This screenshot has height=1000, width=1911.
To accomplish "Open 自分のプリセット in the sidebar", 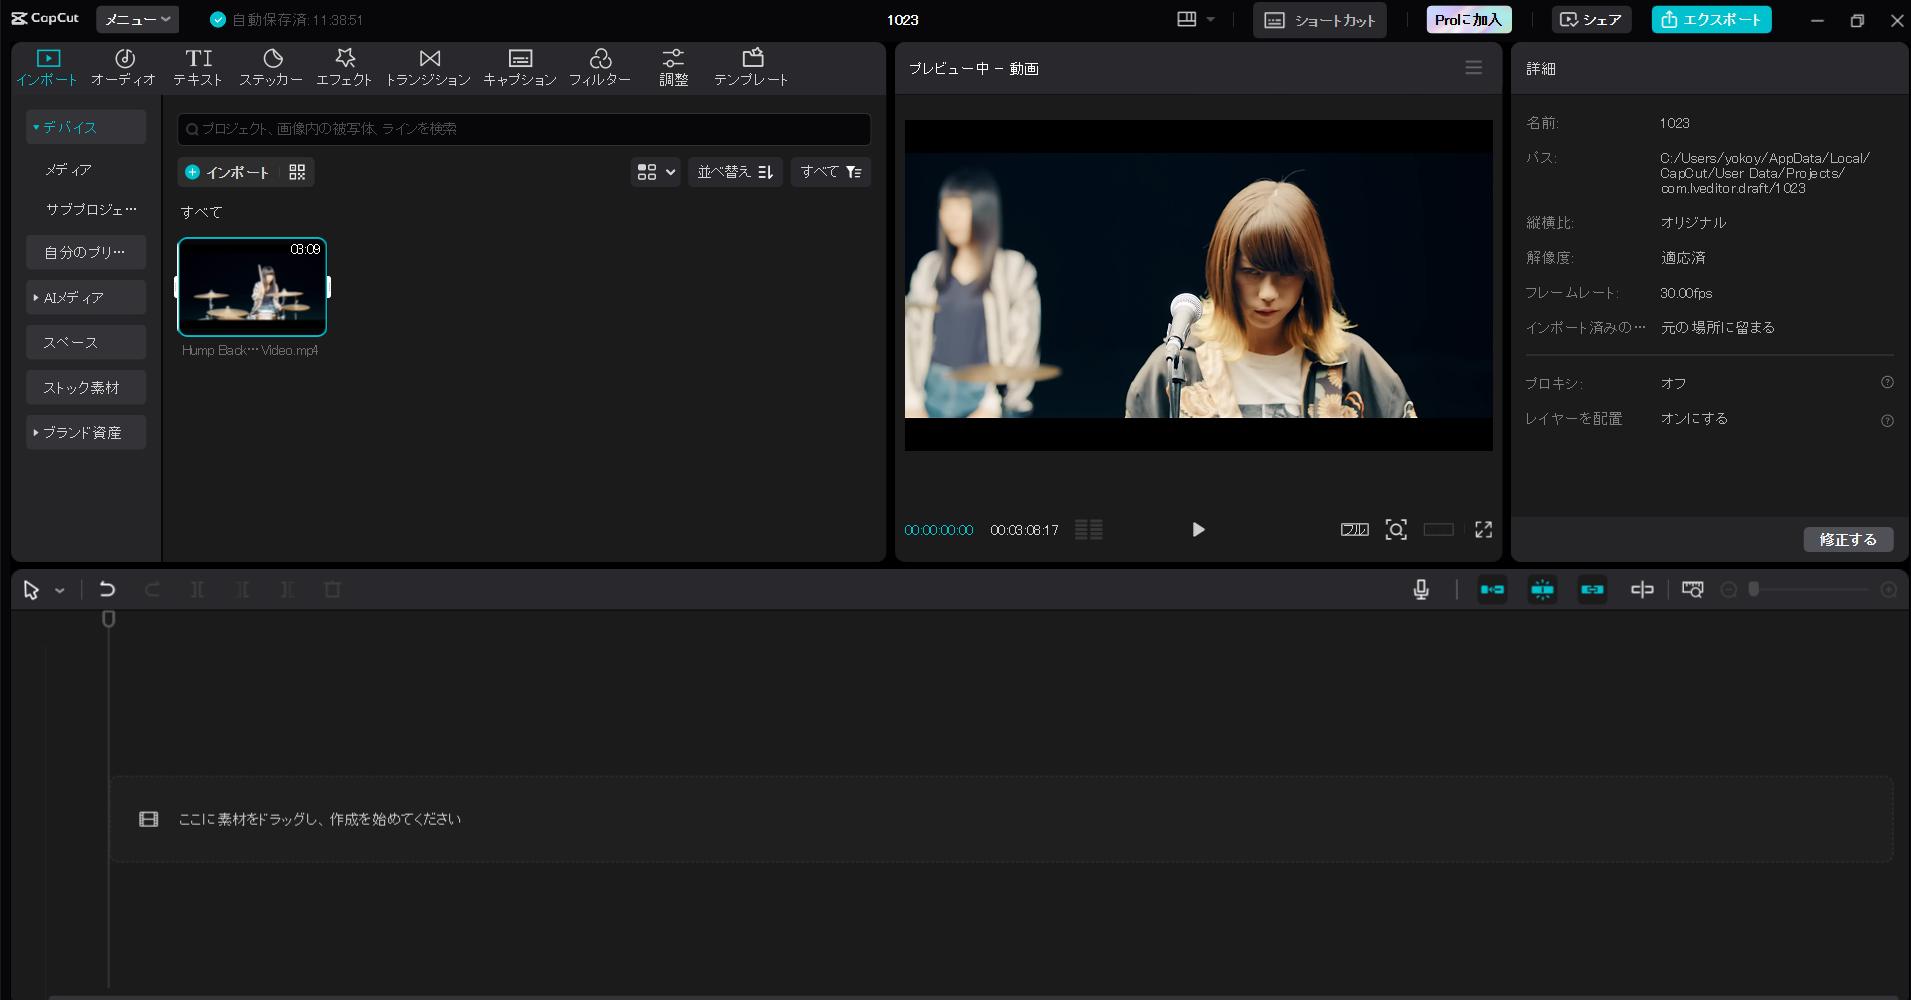I will 86,252.
